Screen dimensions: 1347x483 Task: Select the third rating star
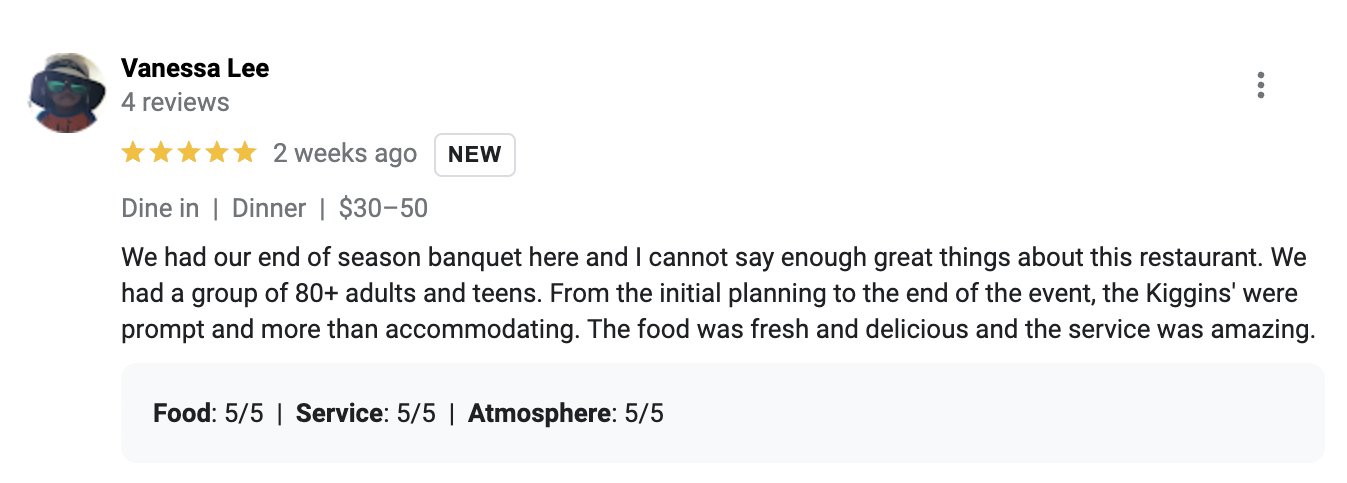pos(189,153)
